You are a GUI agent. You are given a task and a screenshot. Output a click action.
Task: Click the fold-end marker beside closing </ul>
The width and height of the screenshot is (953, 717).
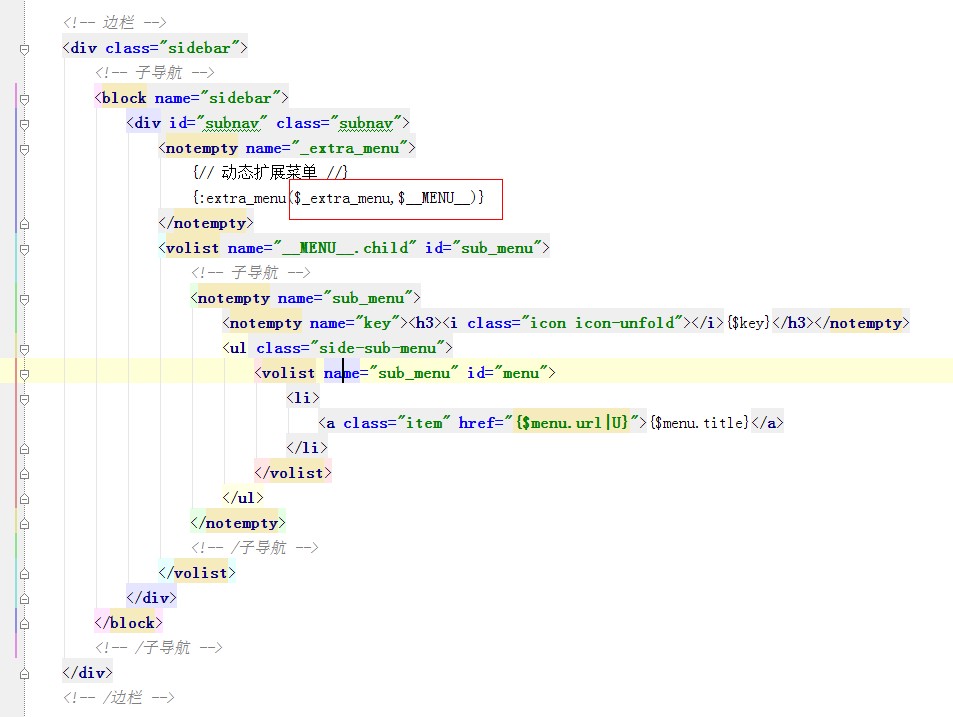tap(23, 497)
